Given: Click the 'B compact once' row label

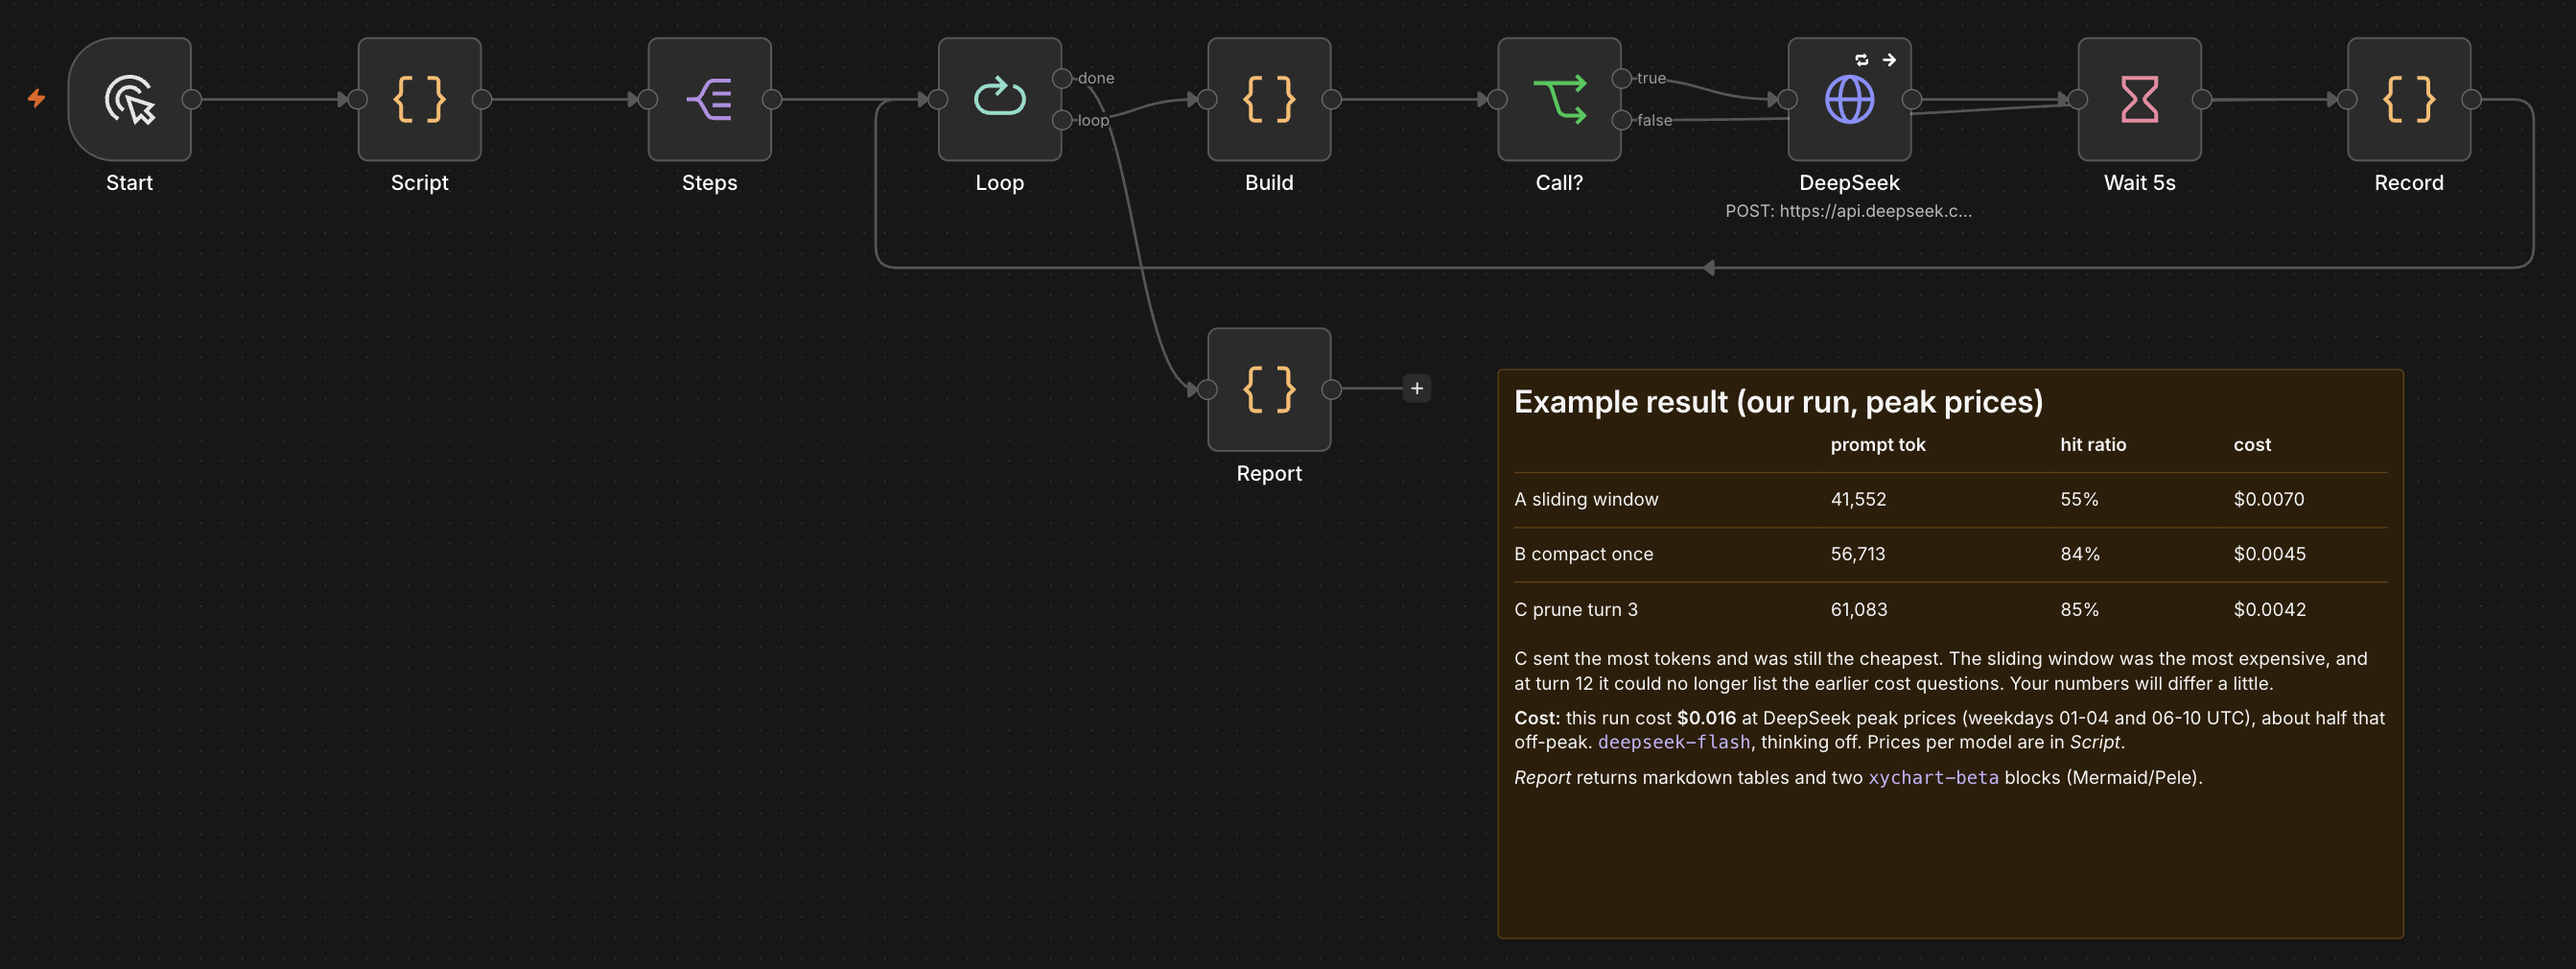Looking at the screenshot, I should point(1584,554).
